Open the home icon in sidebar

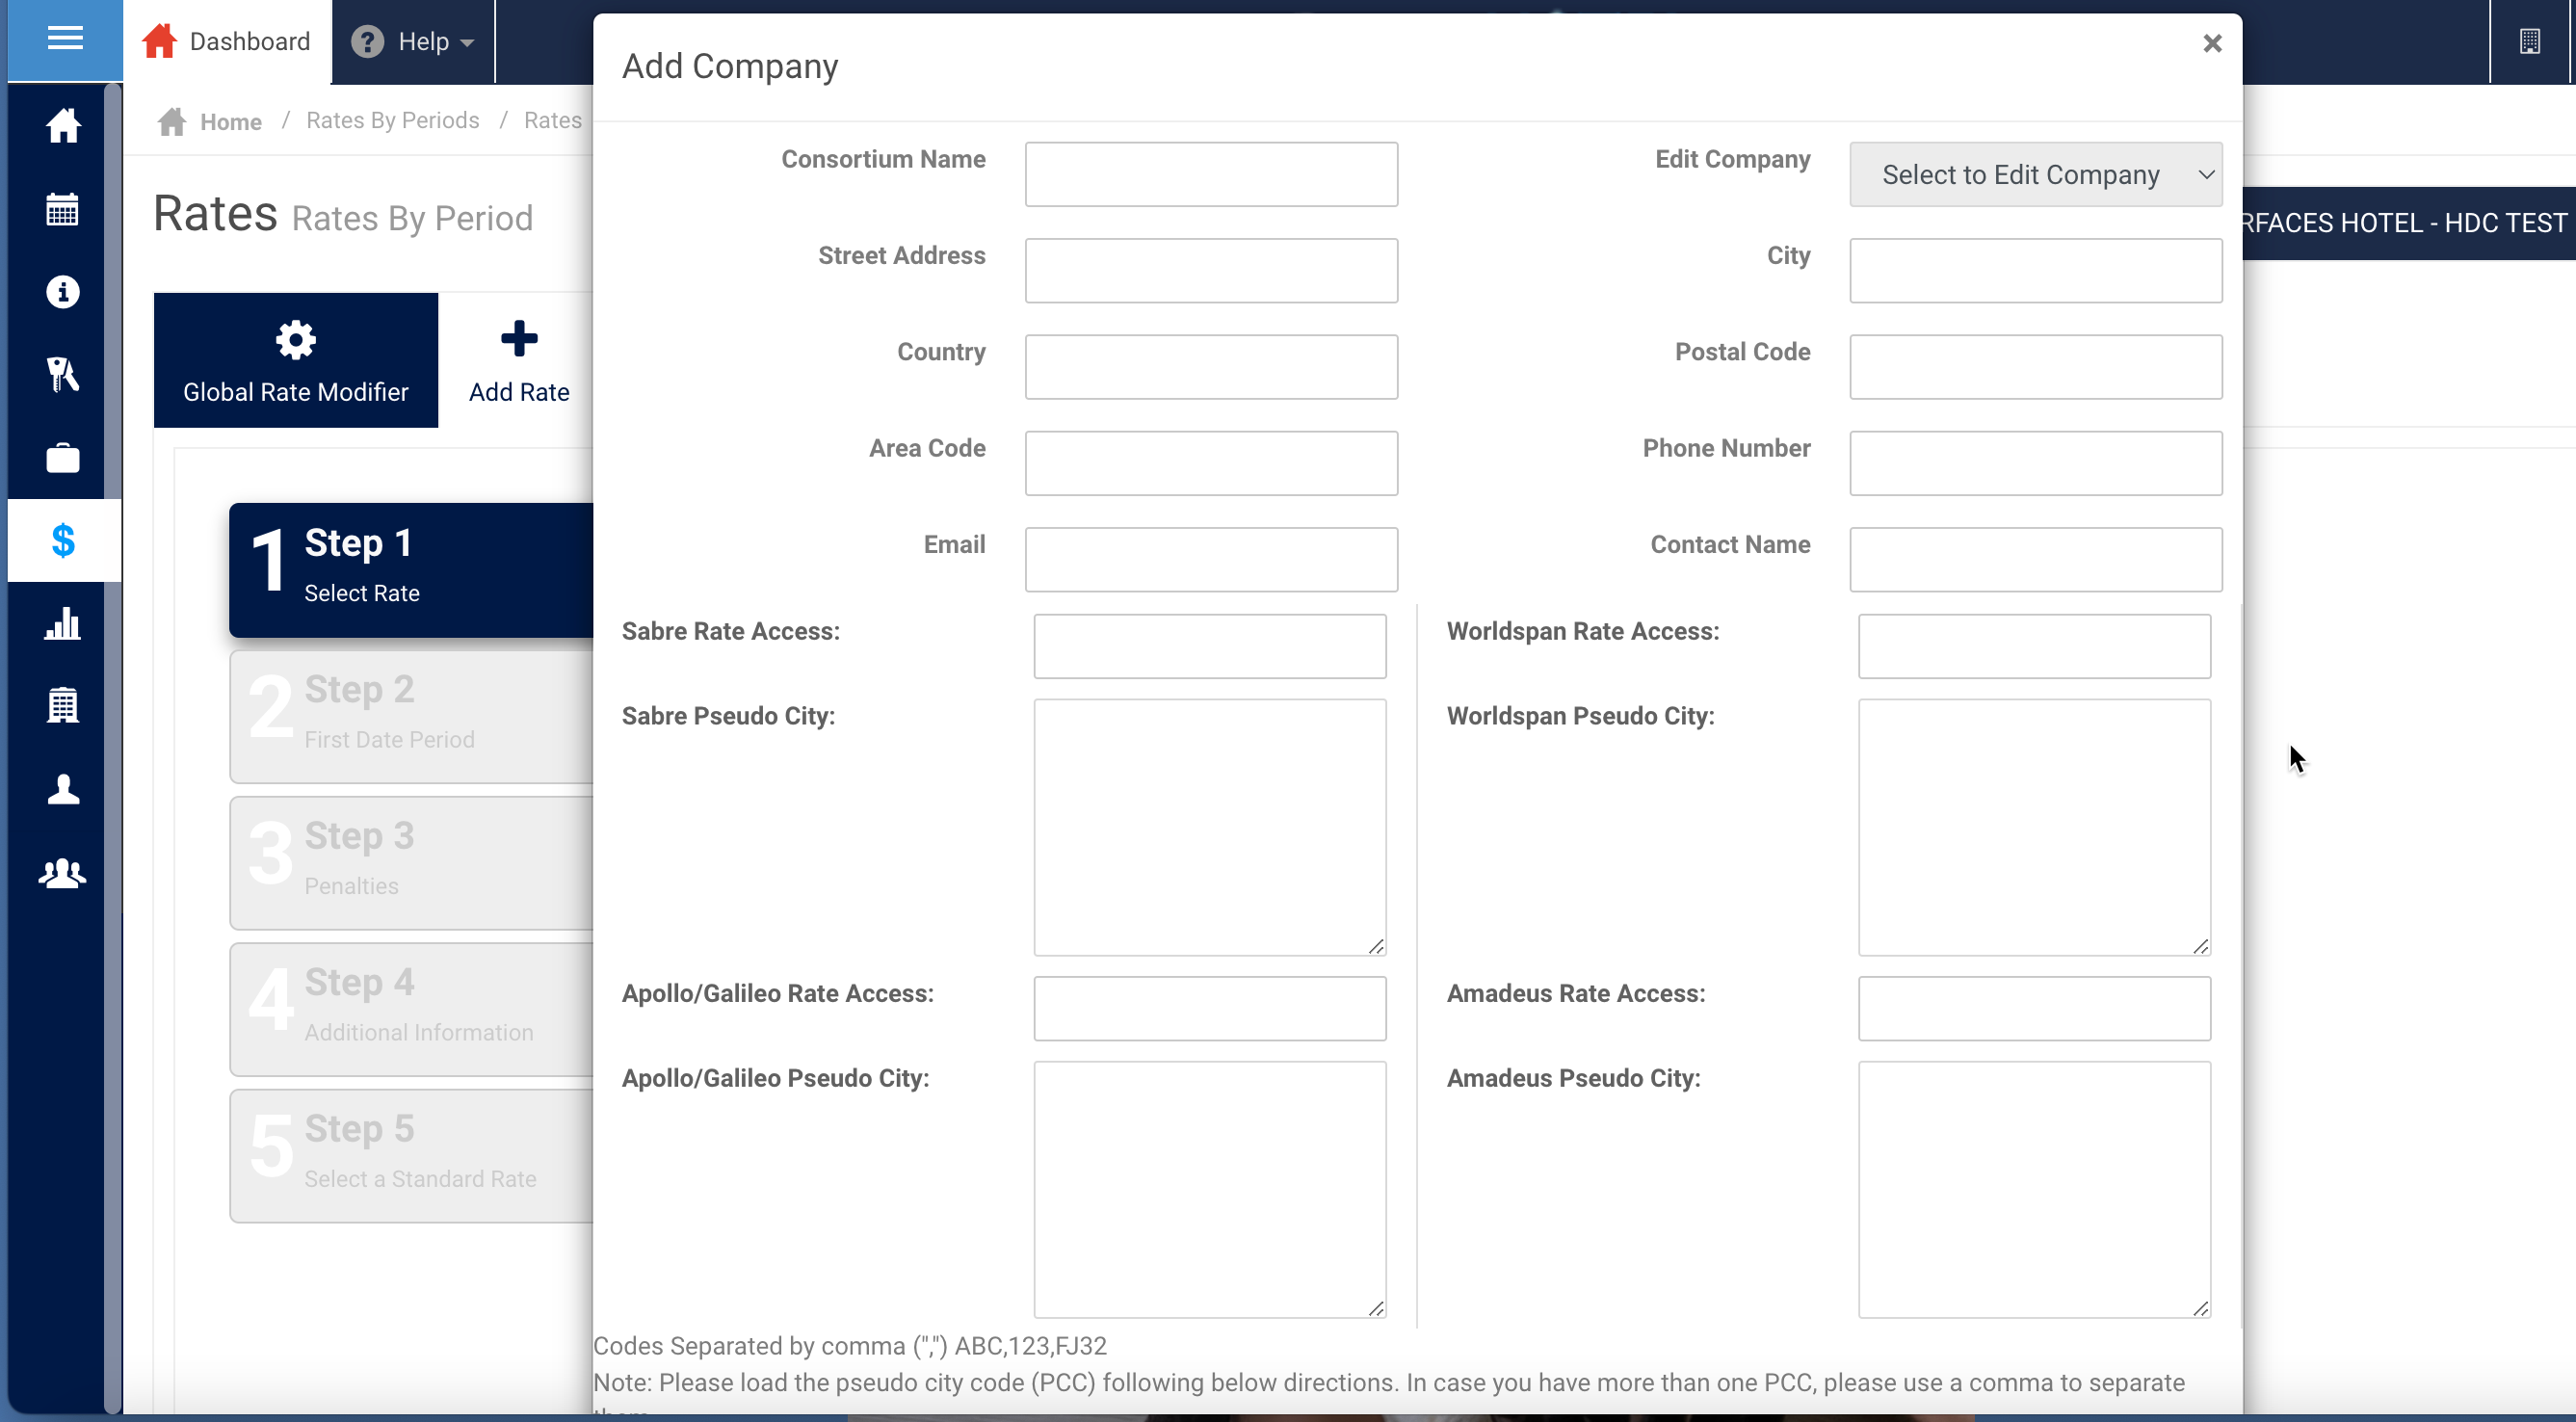63,126
